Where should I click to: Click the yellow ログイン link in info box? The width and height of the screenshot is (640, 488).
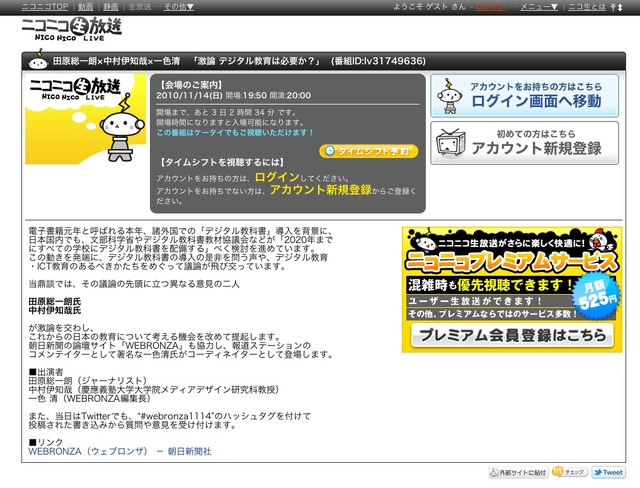point(277,177)
